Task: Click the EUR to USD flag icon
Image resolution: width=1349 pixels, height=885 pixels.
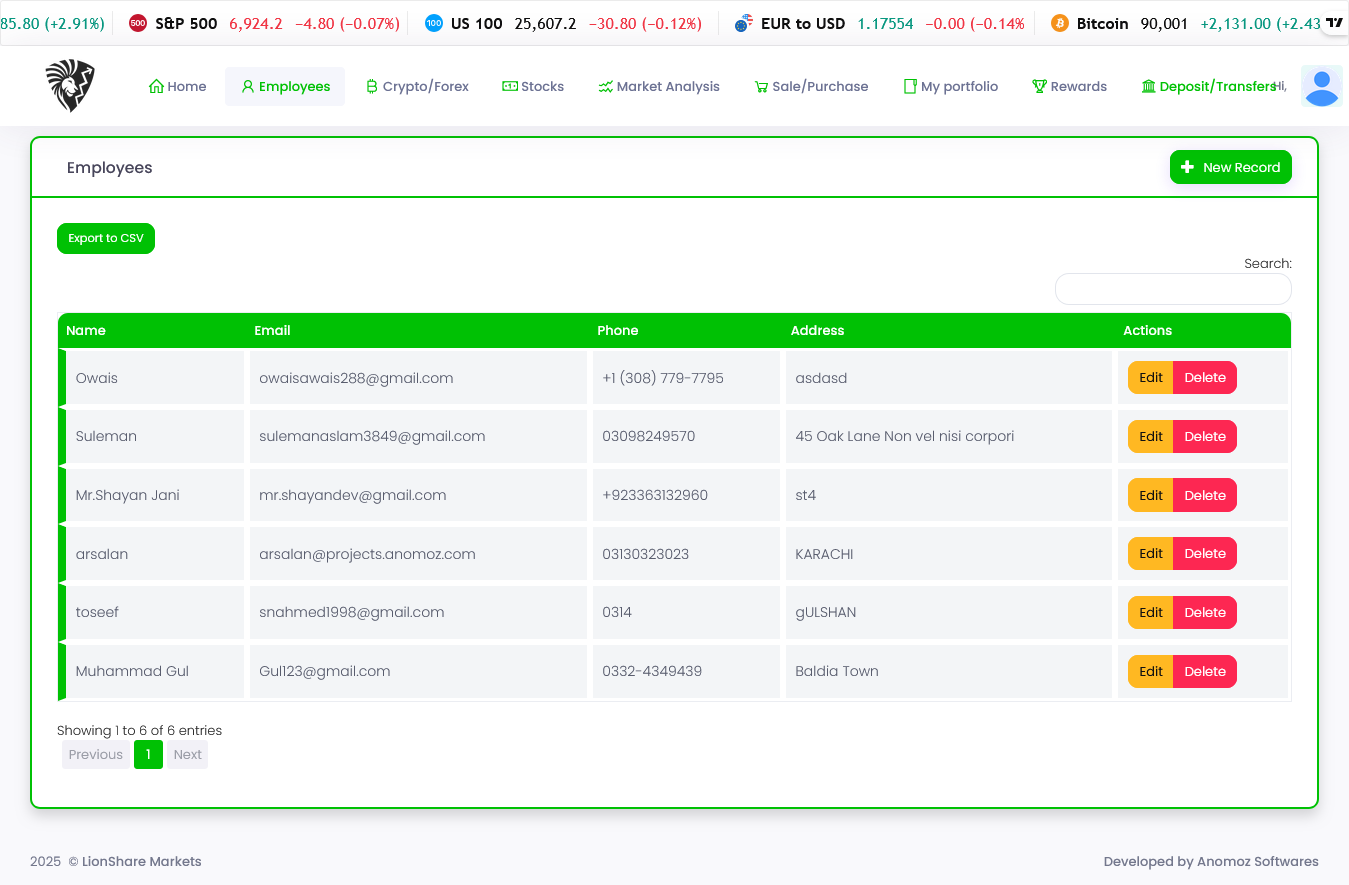Action: click(x=743, y=23)
